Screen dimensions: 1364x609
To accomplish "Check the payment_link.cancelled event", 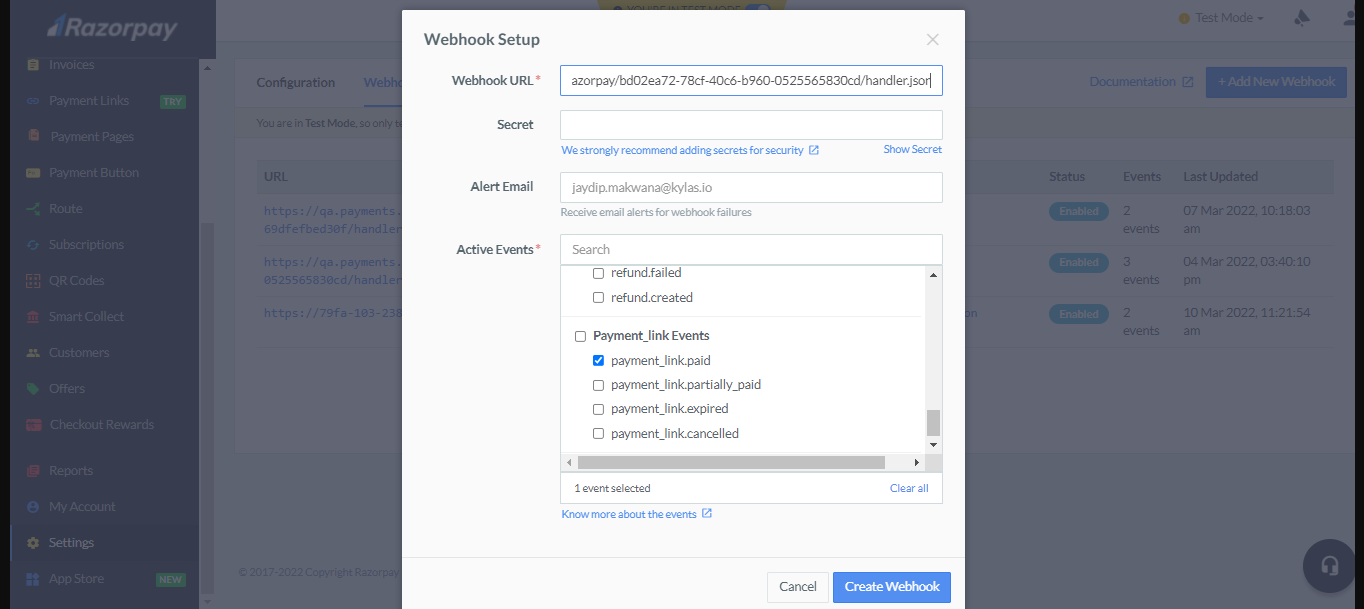I will click(598, 434).
